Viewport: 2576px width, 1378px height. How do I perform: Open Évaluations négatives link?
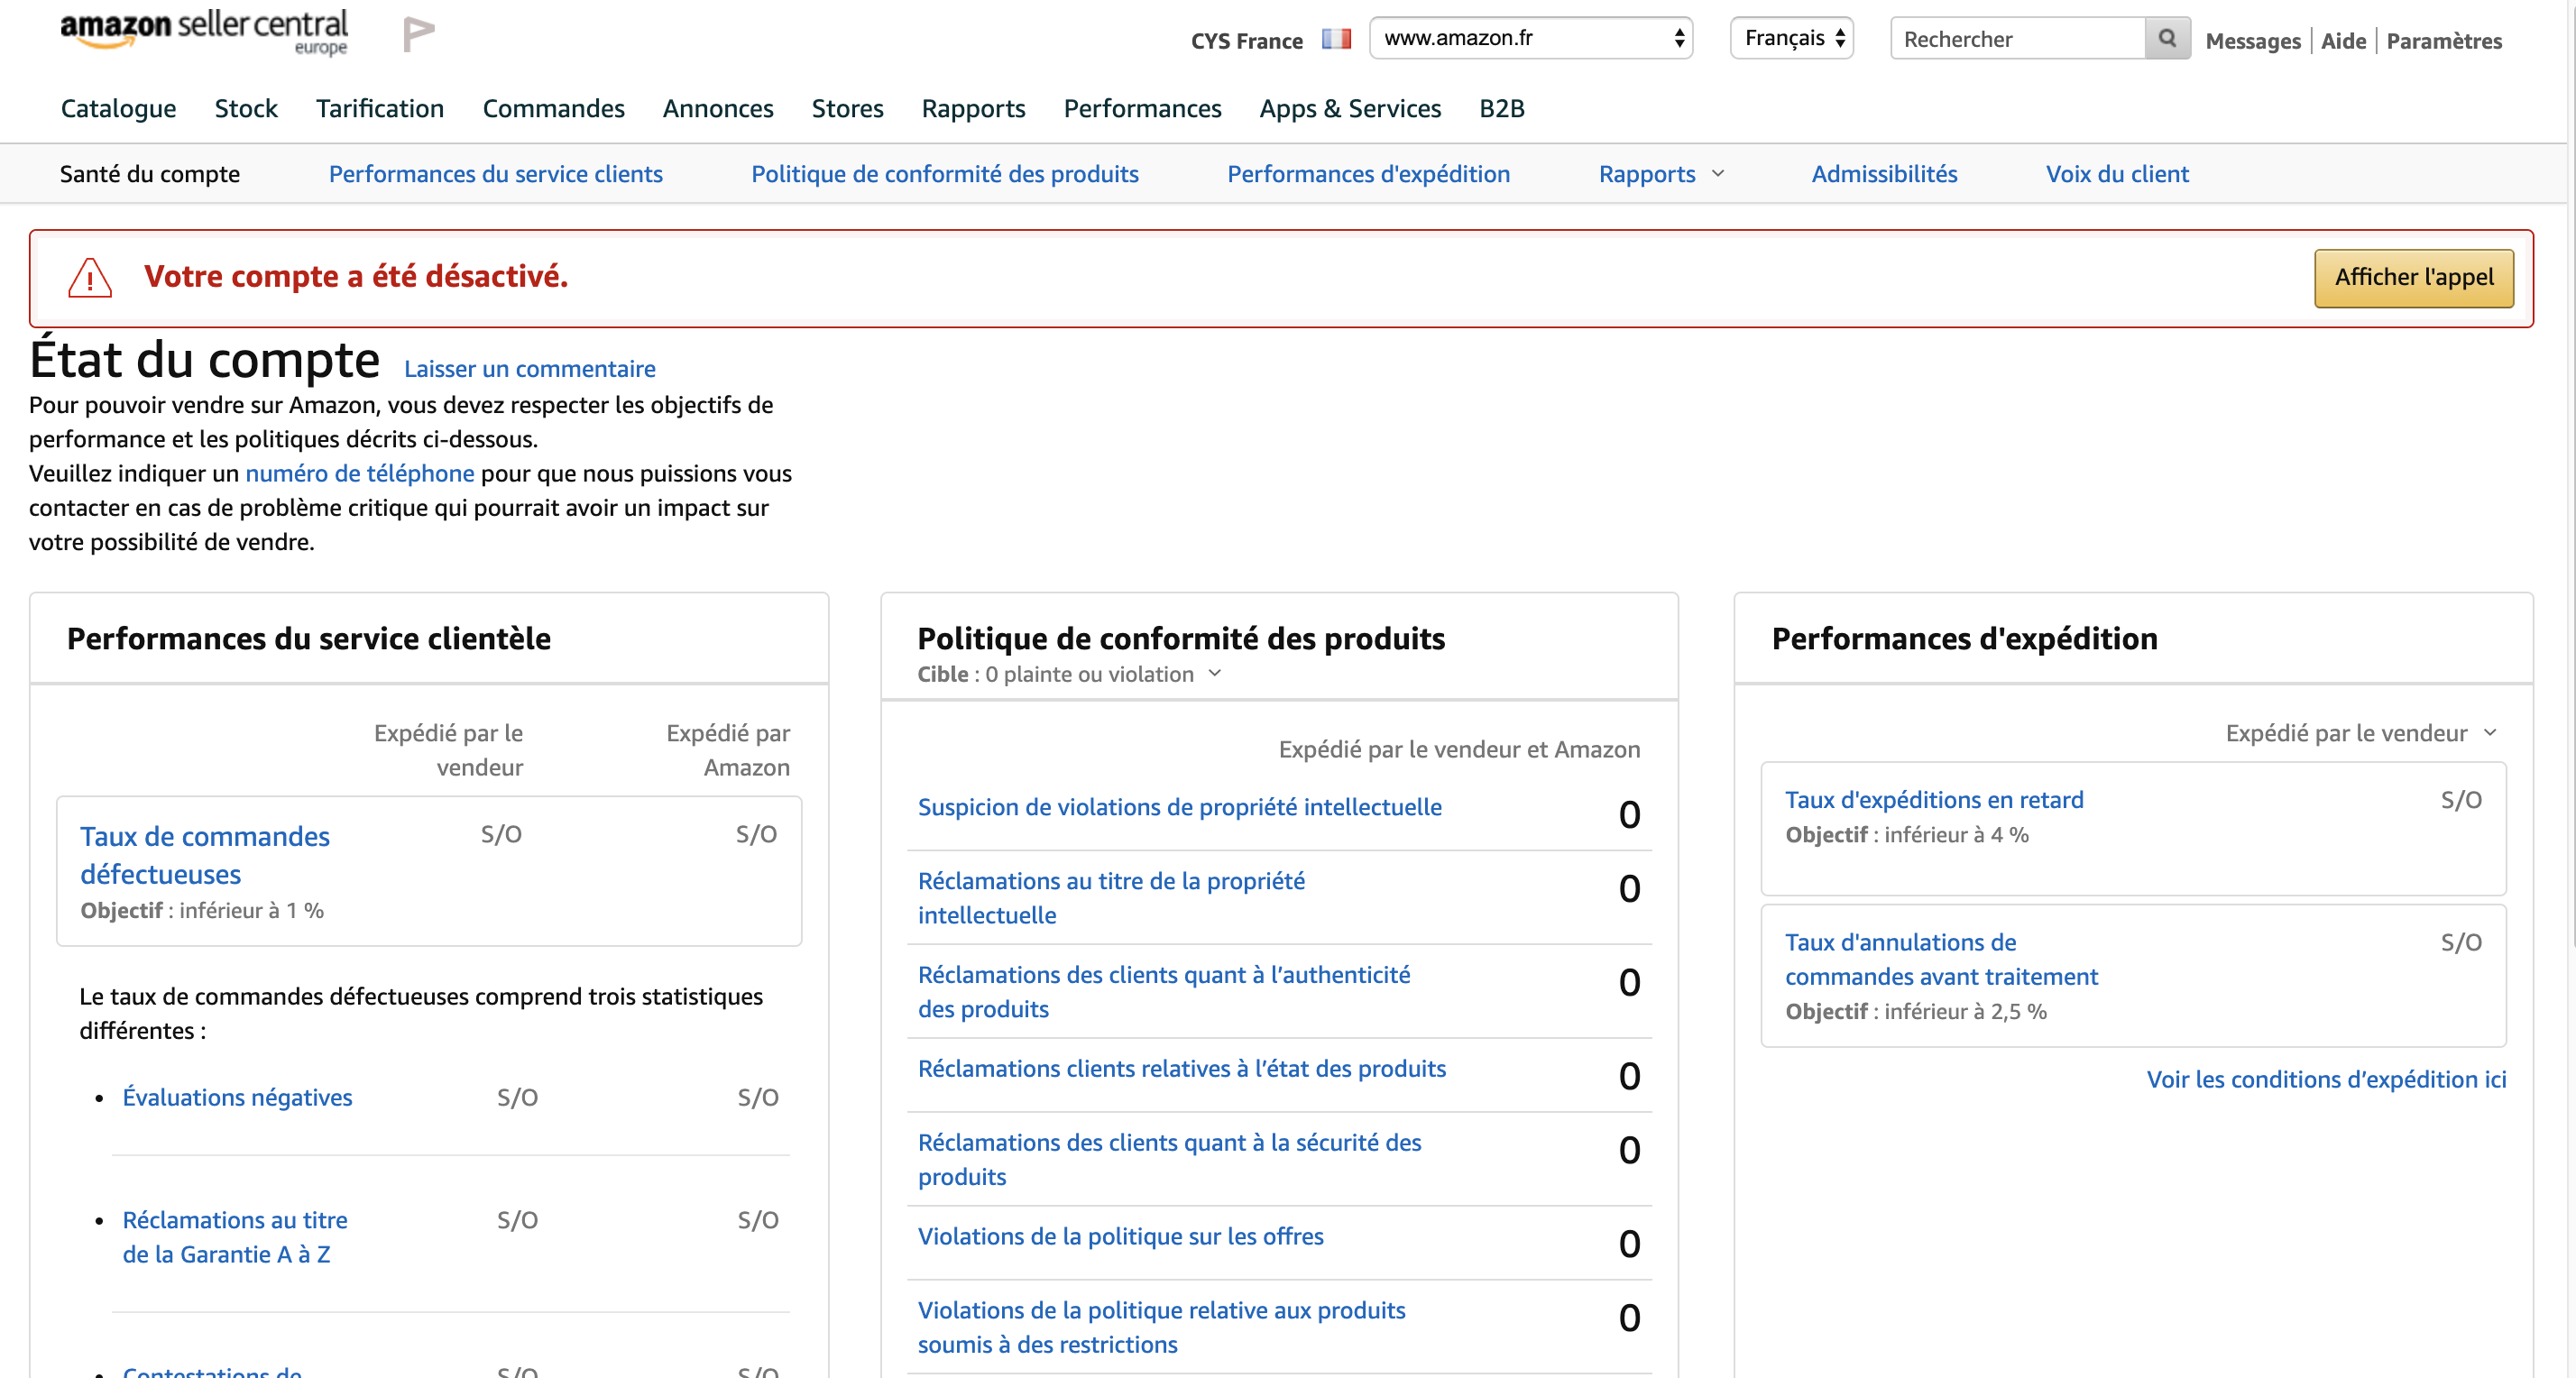(237, 1097)
